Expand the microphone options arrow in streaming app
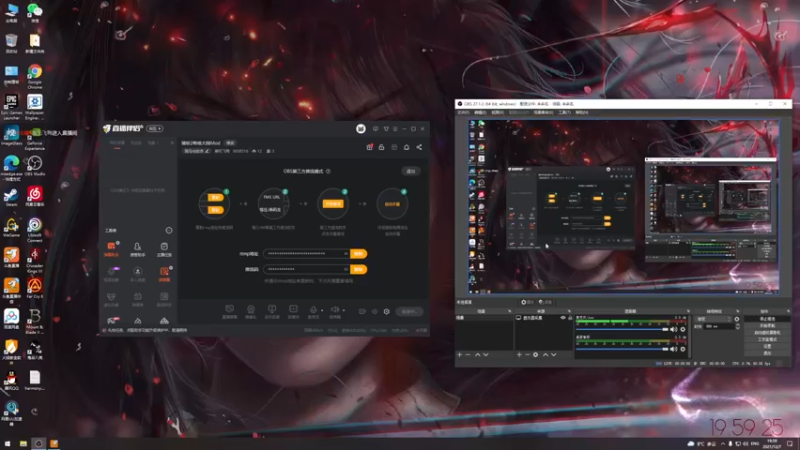This screenshot has width=800, height=450. coord(322,310)
